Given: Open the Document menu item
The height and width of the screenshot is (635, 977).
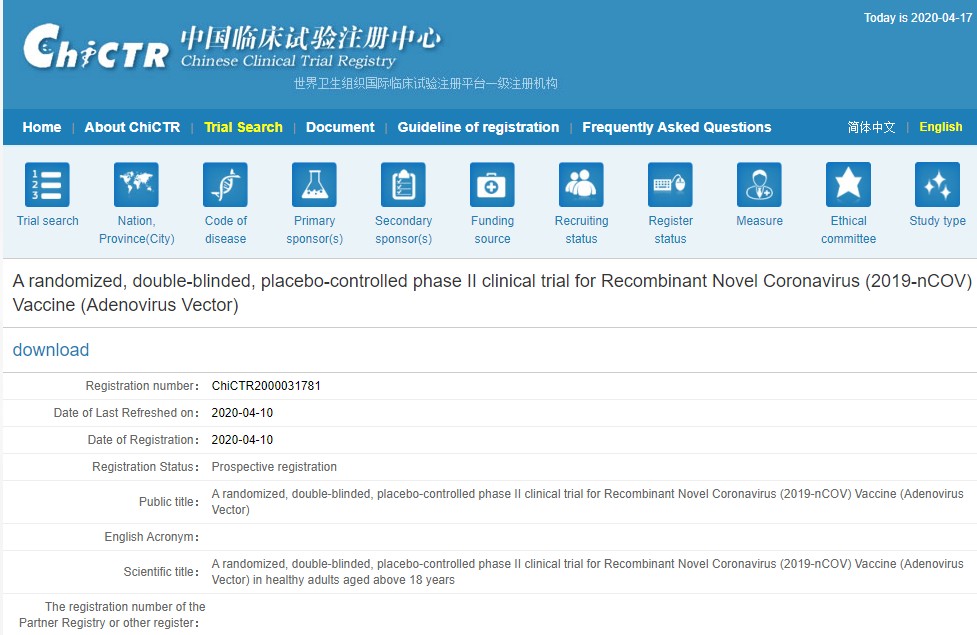Looking at the screenshot, I should pyautogui.click(x=340, y=127).
